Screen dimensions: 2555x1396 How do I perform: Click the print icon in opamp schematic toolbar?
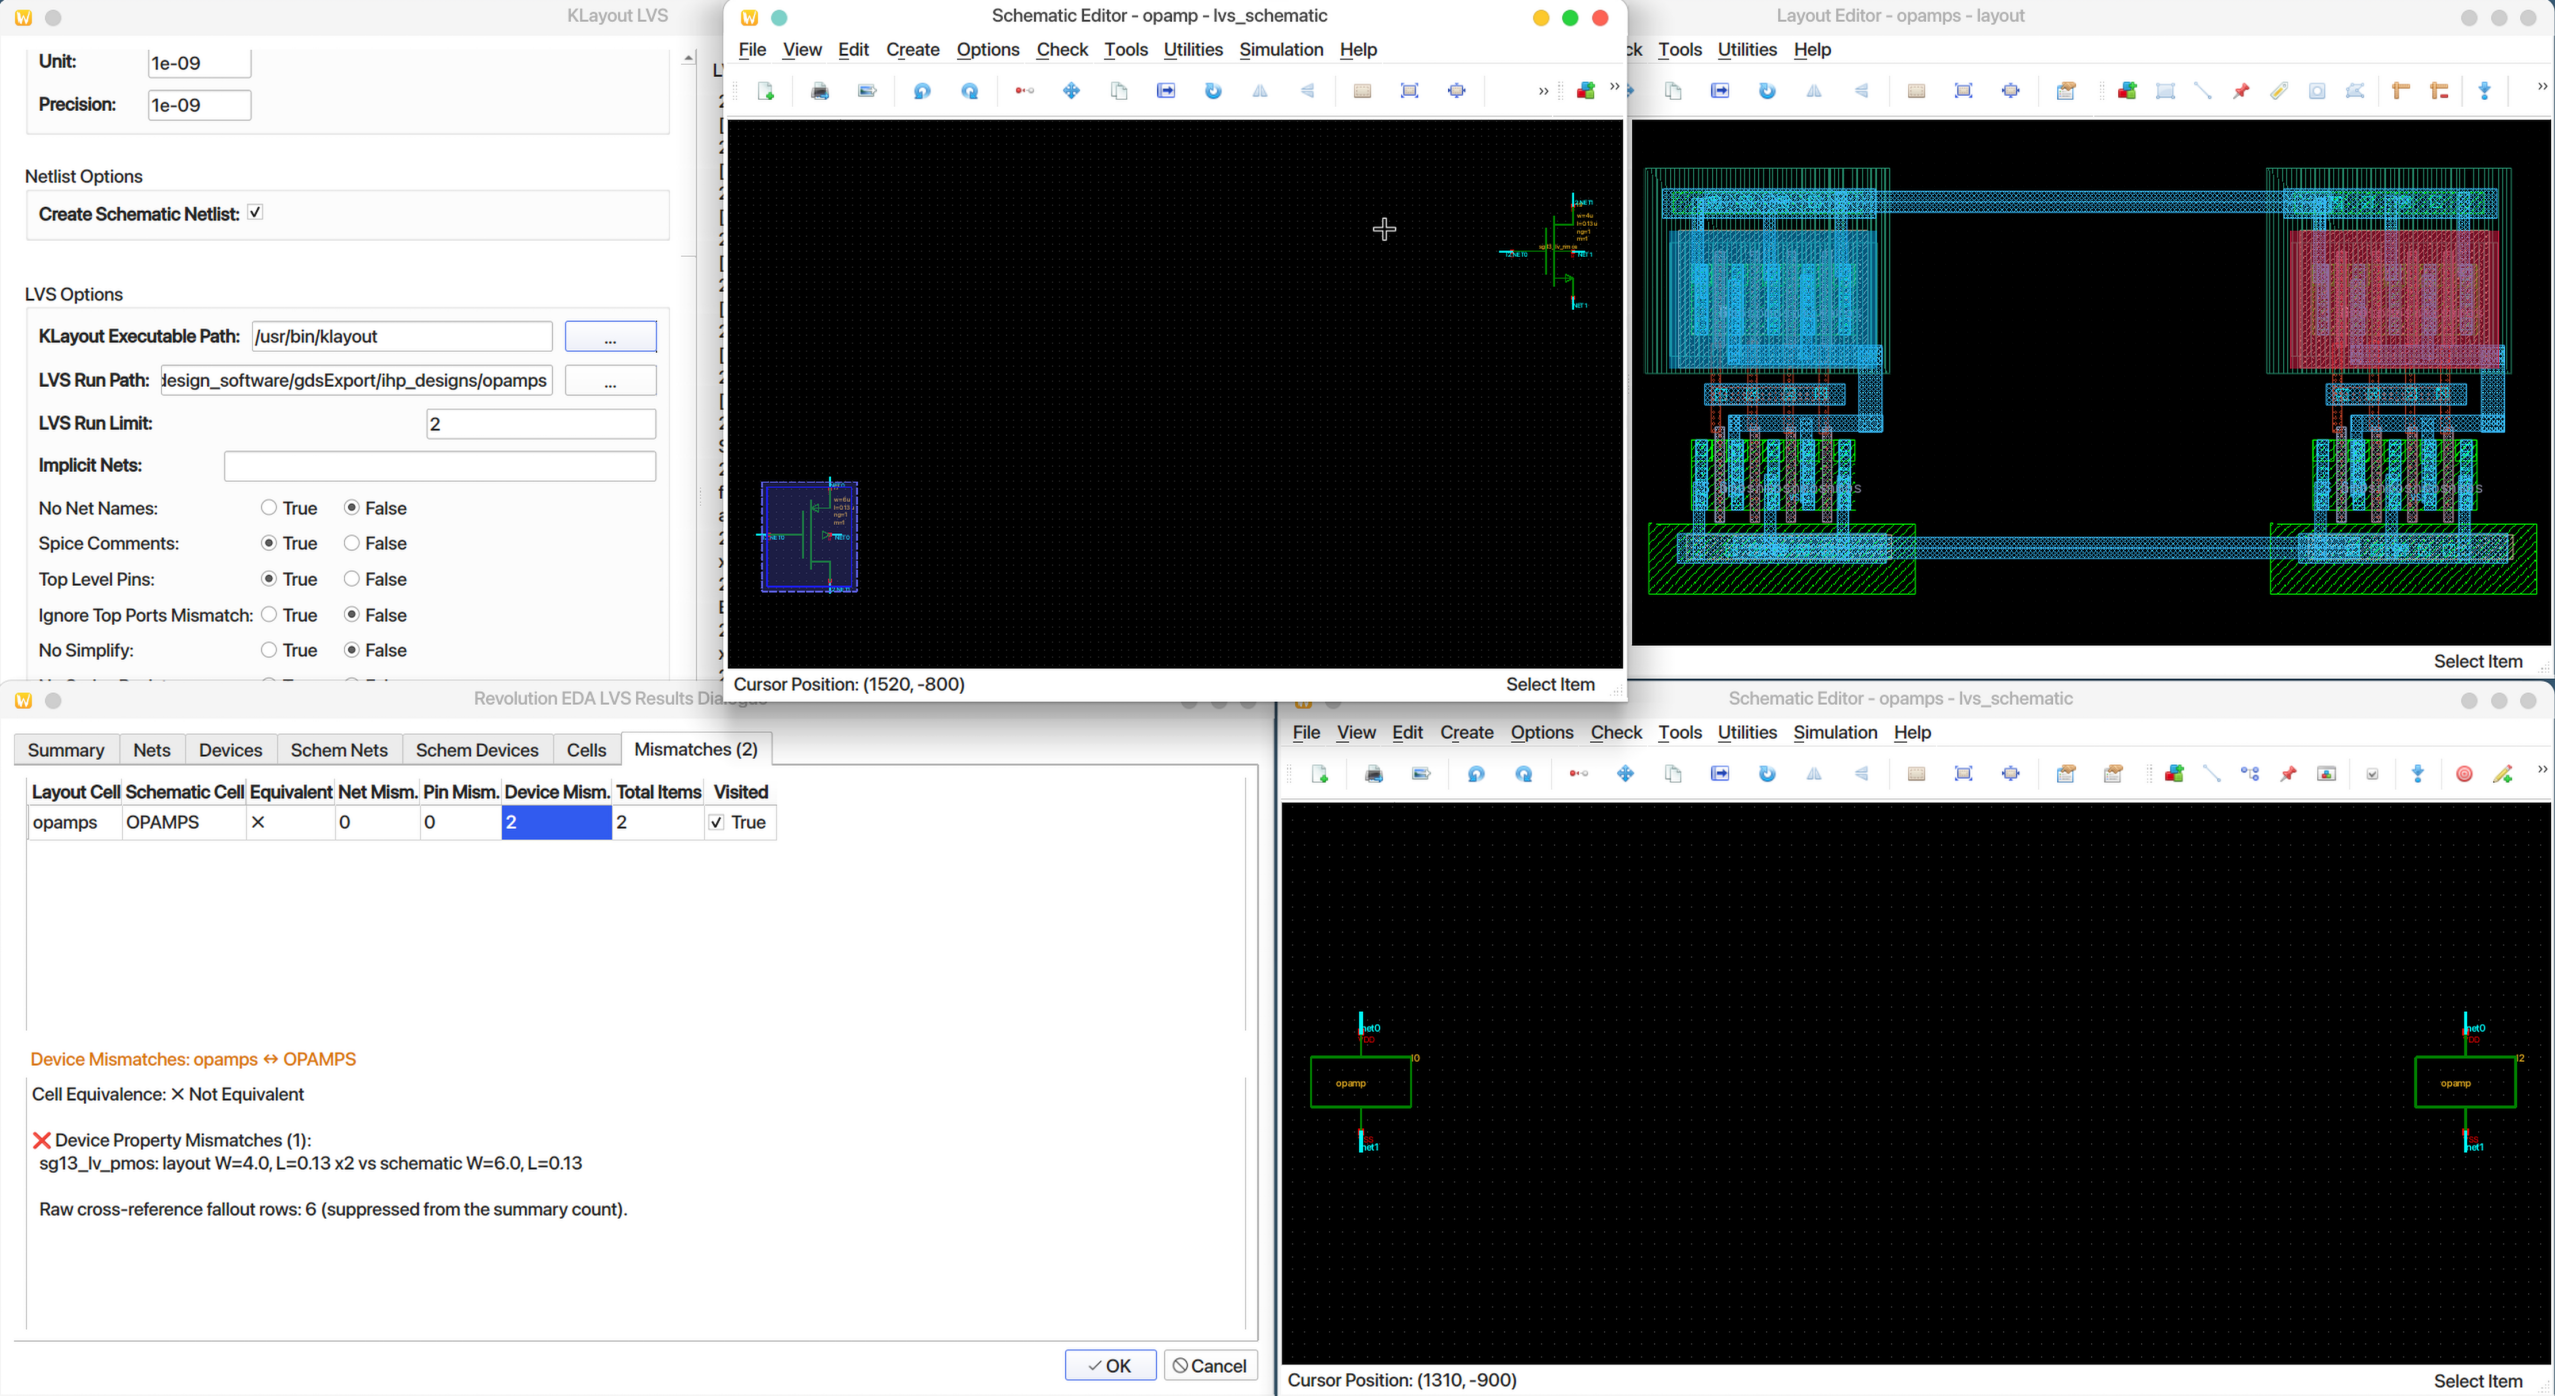click(819, 91)
